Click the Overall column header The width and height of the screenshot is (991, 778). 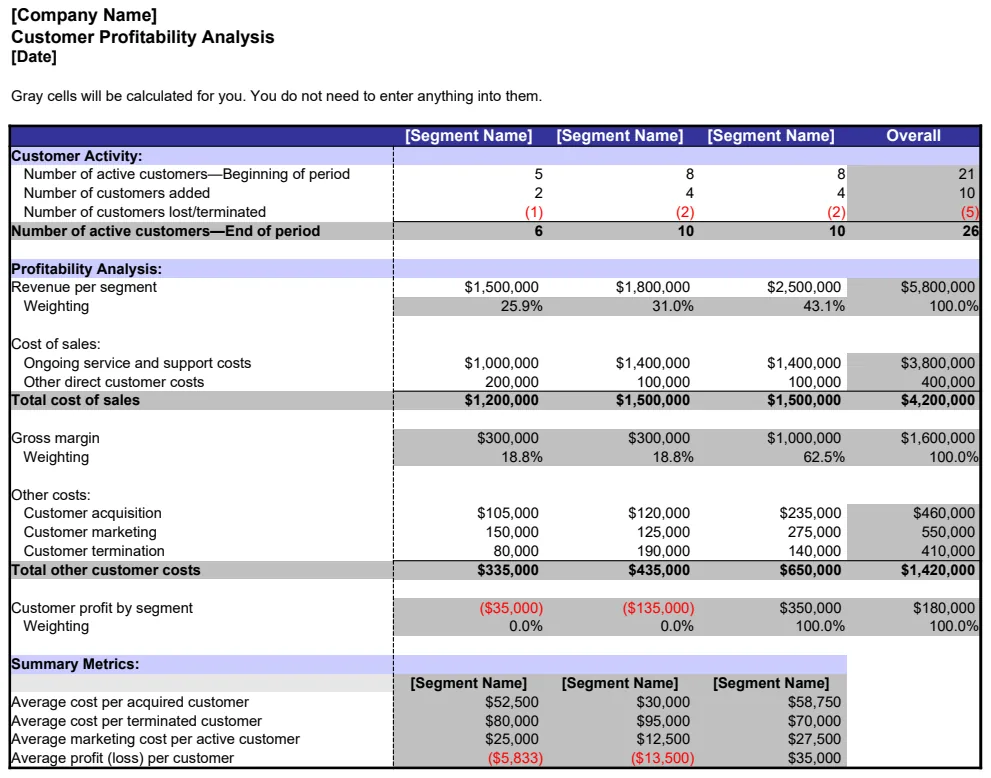click(913, 136)
